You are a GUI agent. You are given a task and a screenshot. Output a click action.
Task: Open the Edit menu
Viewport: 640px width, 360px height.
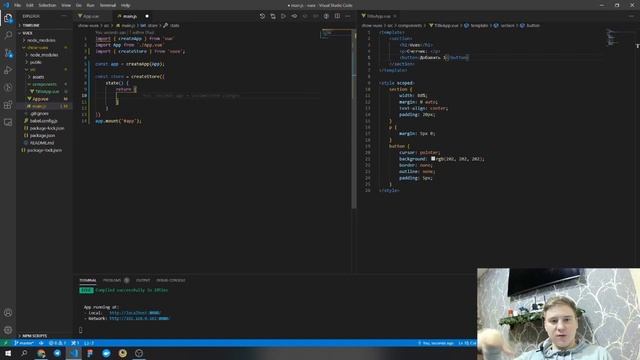[30, 5]
